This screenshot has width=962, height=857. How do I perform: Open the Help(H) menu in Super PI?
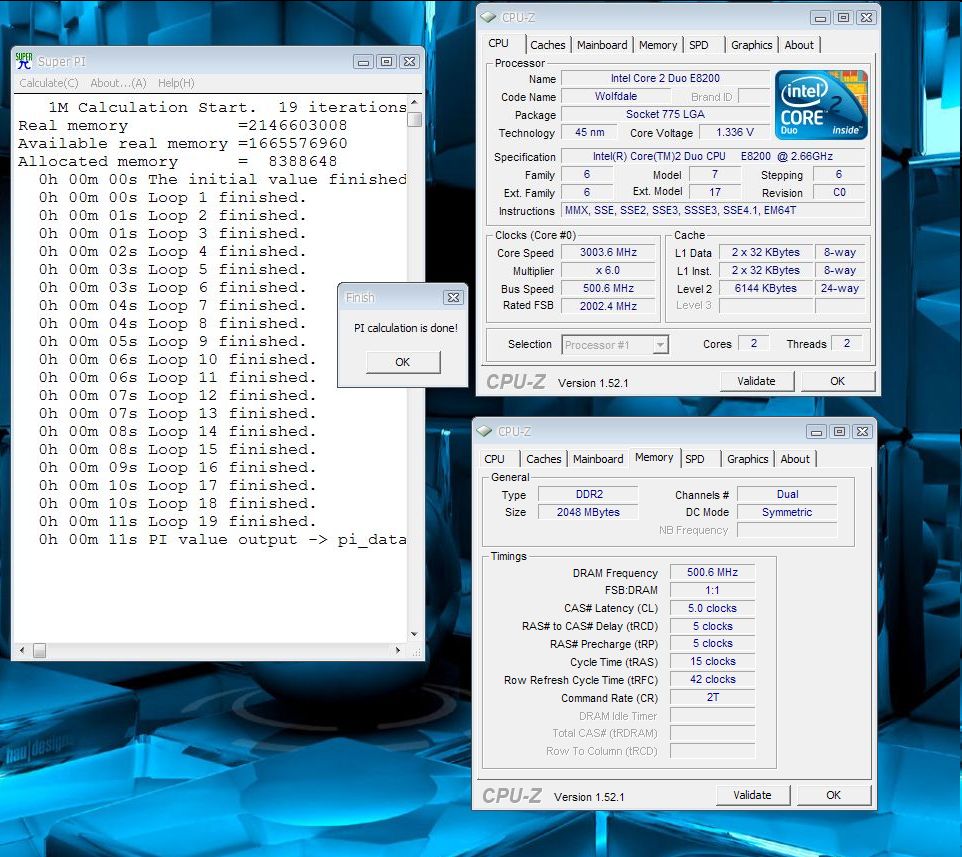coord(176,83)
